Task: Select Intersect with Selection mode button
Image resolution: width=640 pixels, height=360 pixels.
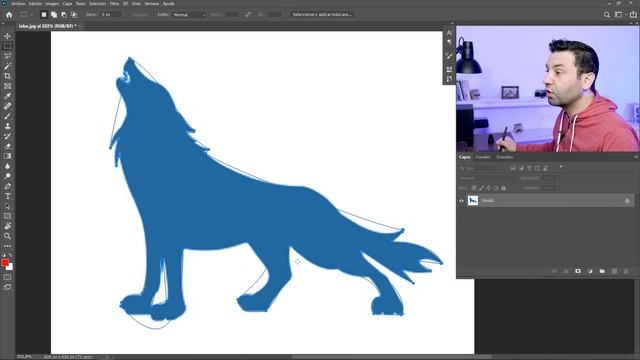Action: [x=74, y=15]
